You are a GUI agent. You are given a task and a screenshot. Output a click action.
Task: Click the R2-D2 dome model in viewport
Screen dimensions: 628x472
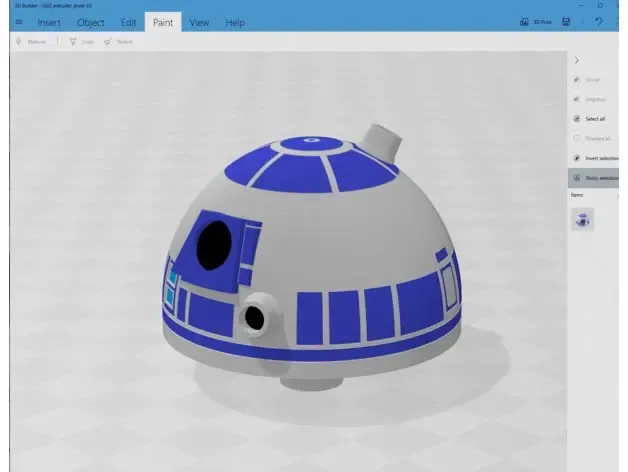[312, 256]
